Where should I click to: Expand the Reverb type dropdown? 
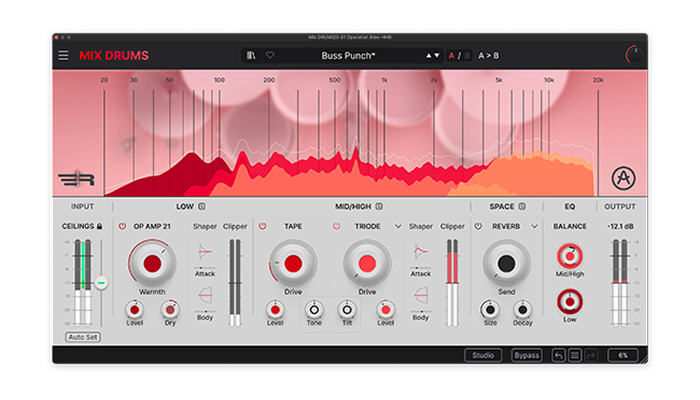pos(537,227)
